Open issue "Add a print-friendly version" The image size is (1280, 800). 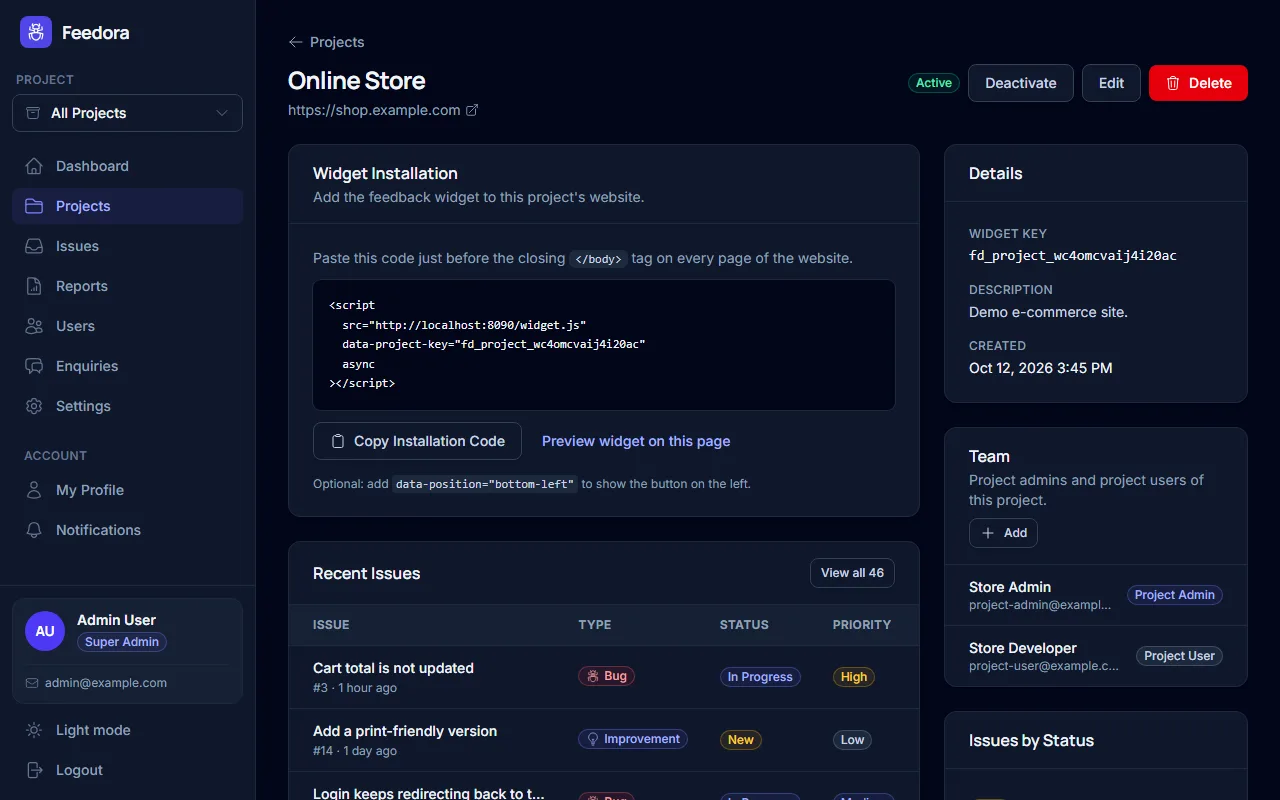click(405, 731)
